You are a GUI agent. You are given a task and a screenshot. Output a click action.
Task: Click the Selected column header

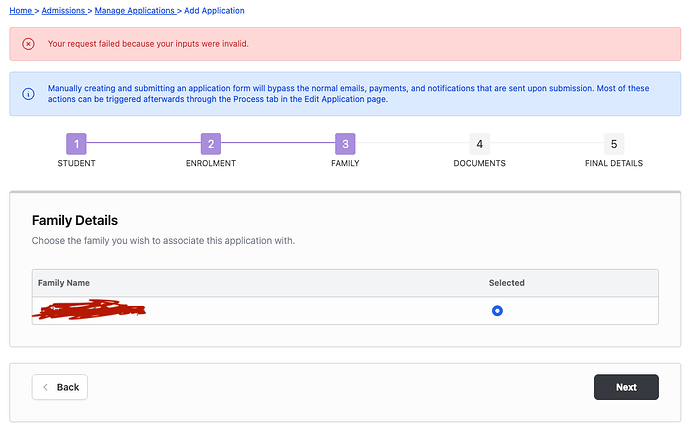click(506, 283)
